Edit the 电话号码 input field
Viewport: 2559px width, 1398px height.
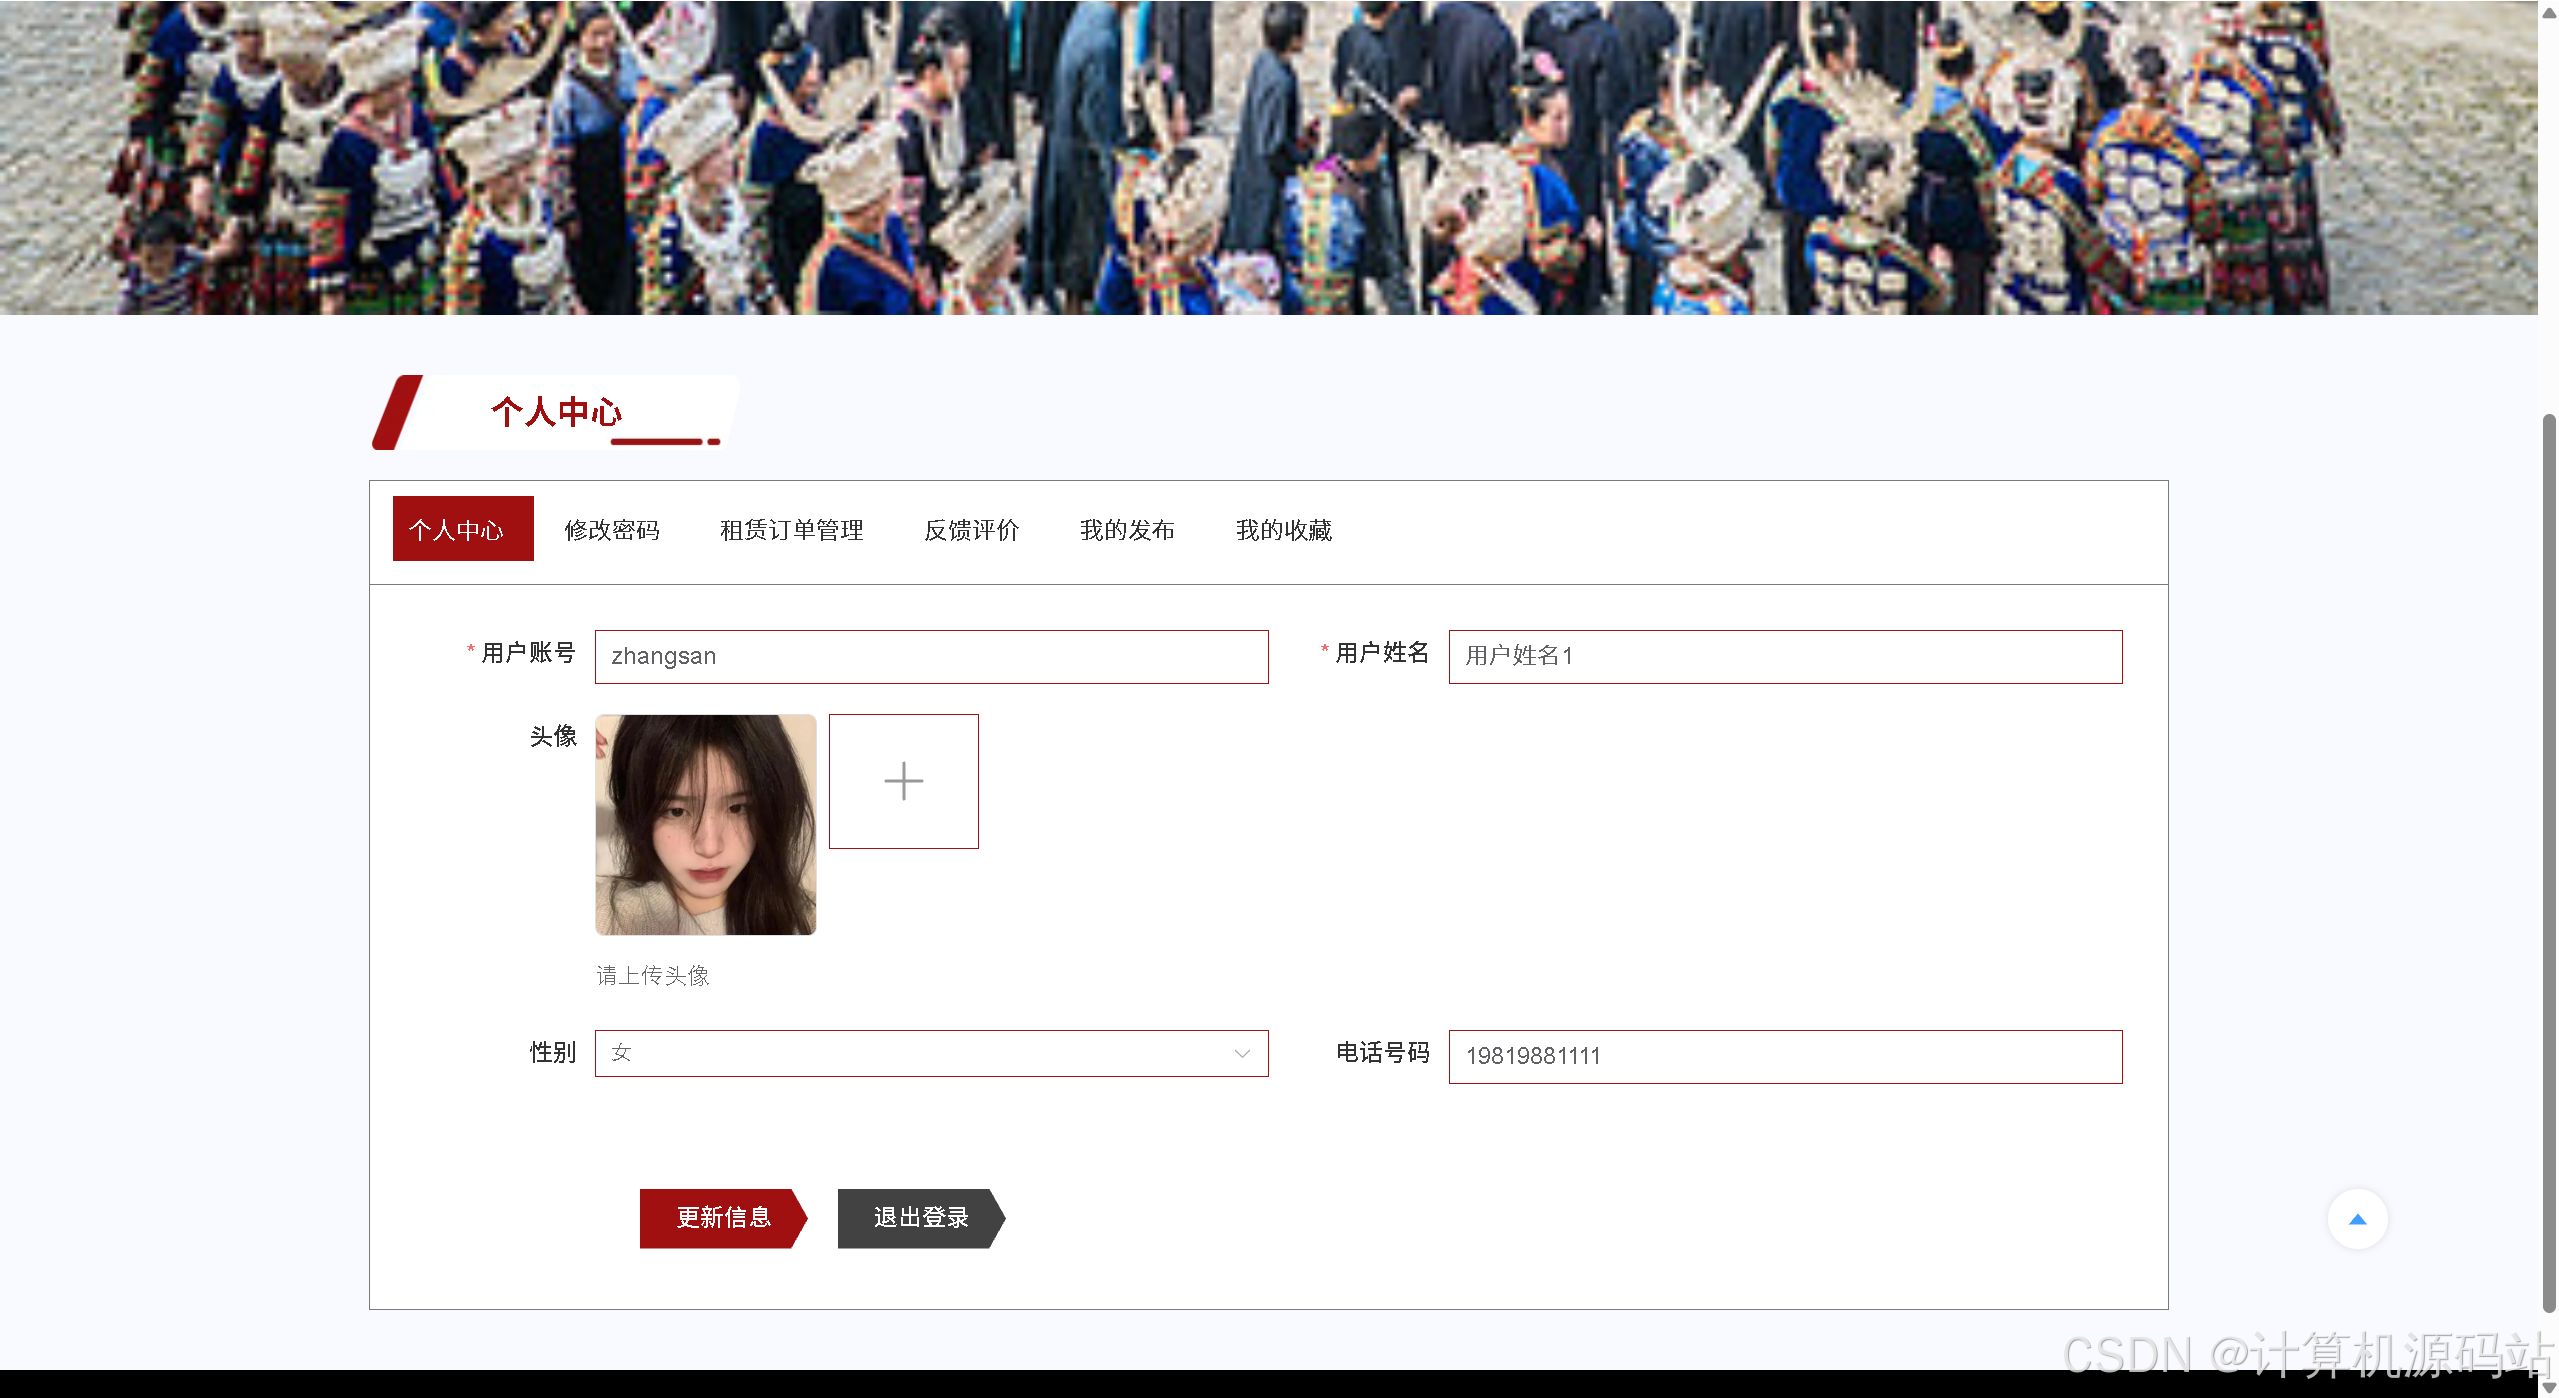1784,1057
